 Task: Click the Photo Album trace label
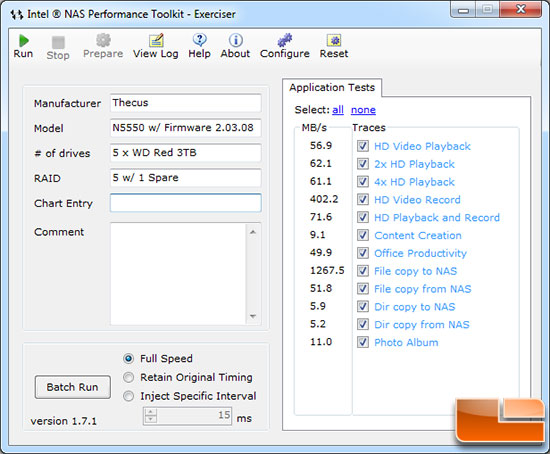click(406, 342)
